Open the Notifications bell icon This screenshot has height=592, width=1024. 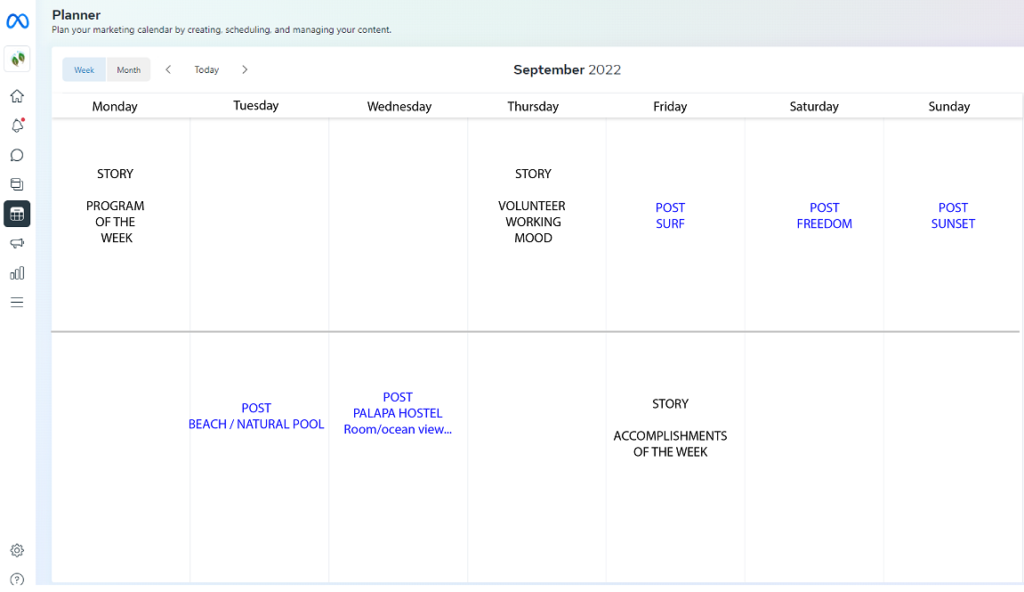[x=17, y=125]
